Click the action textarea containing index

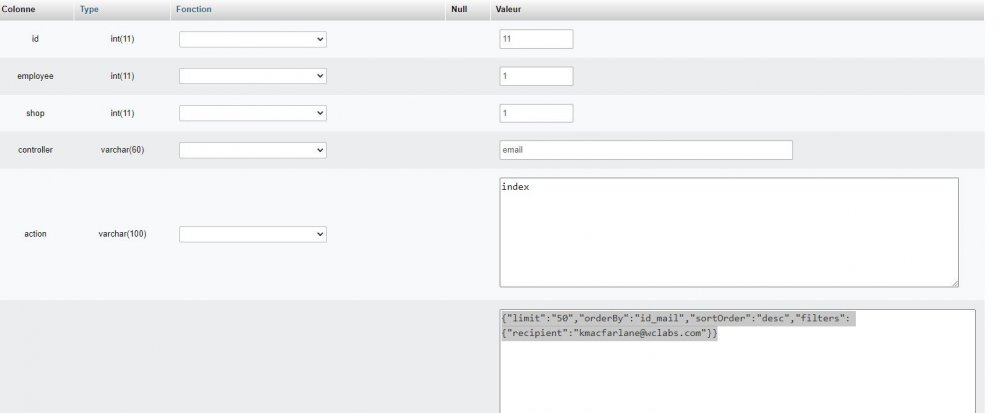(x=729, y=233)
